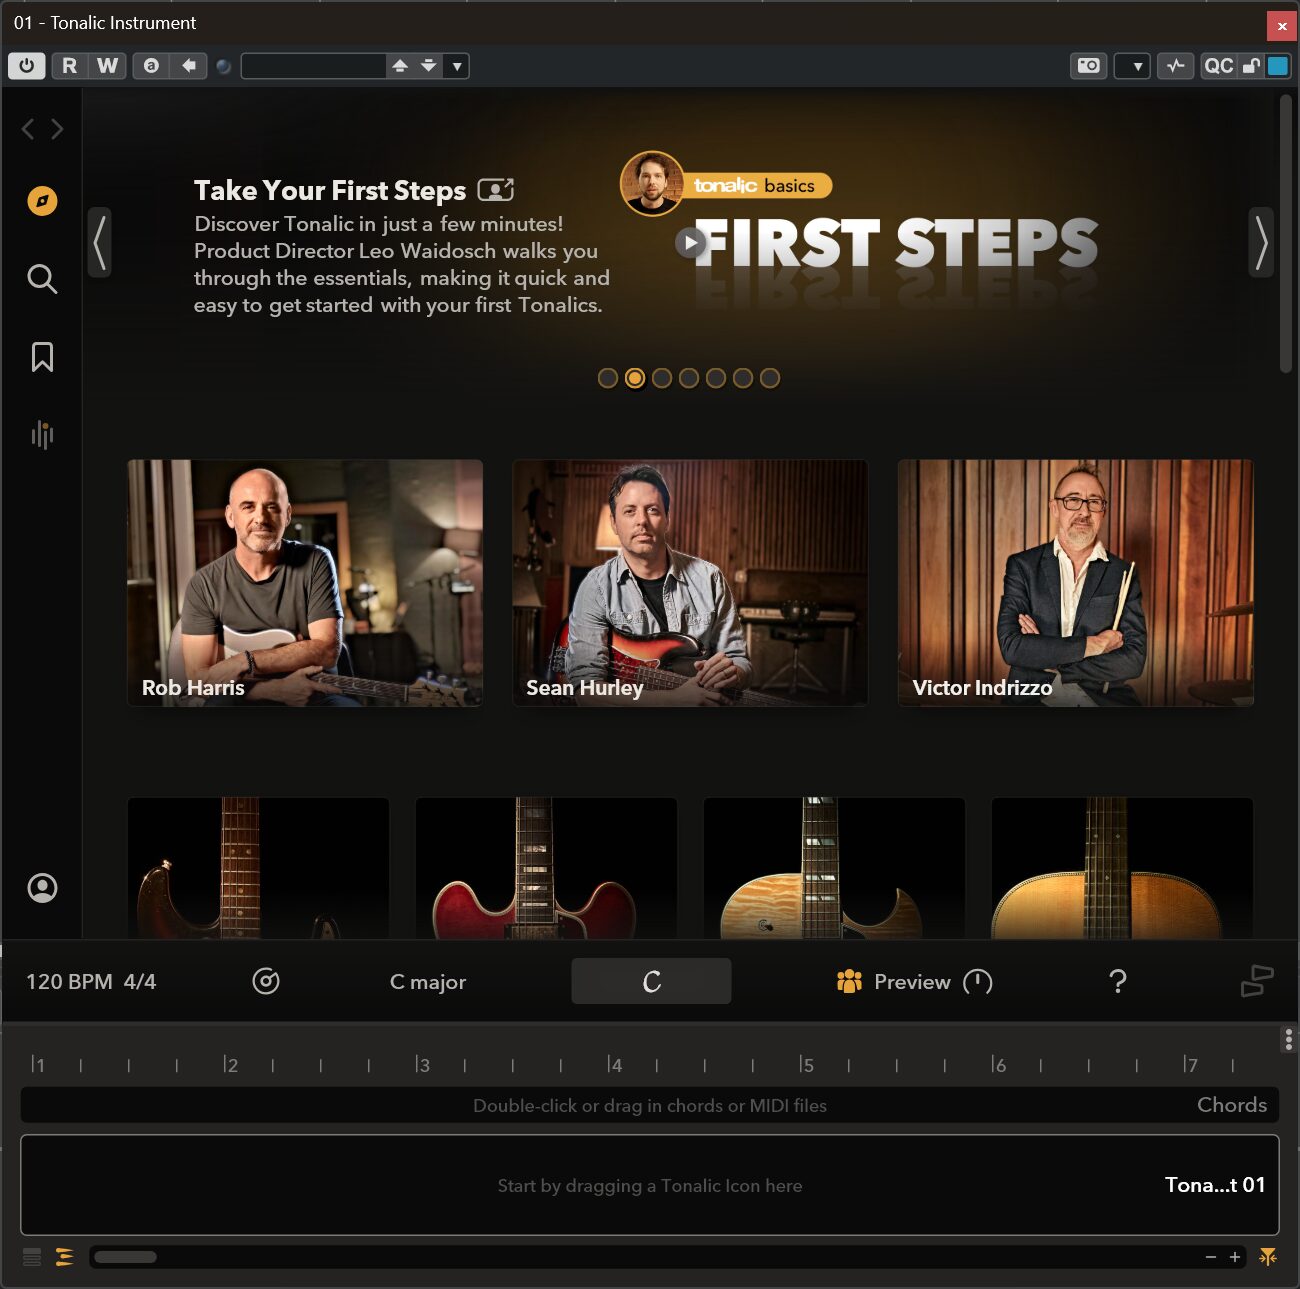Open the Sean Hurley artist thumbnail
This screenshot has width=1300, height=1289.
[690, 583]
